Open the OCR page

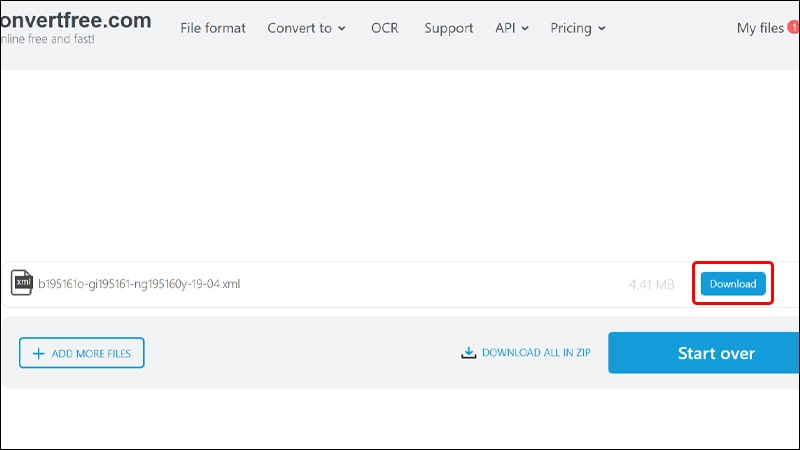click(x=385, y=28)
